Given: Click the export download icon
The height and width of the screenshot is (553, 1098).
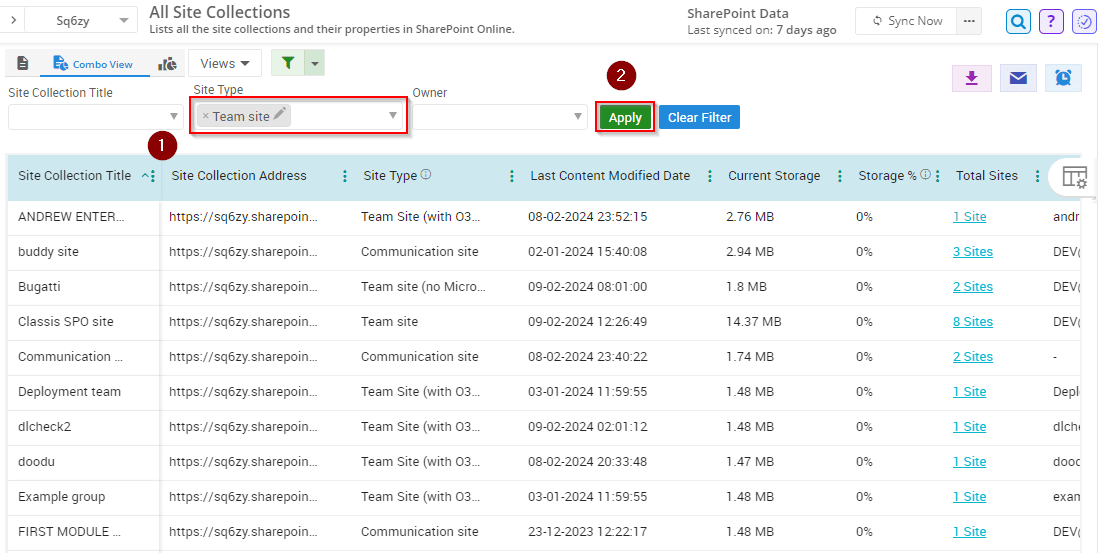Looking at the screenshot, I should [971, 78].
